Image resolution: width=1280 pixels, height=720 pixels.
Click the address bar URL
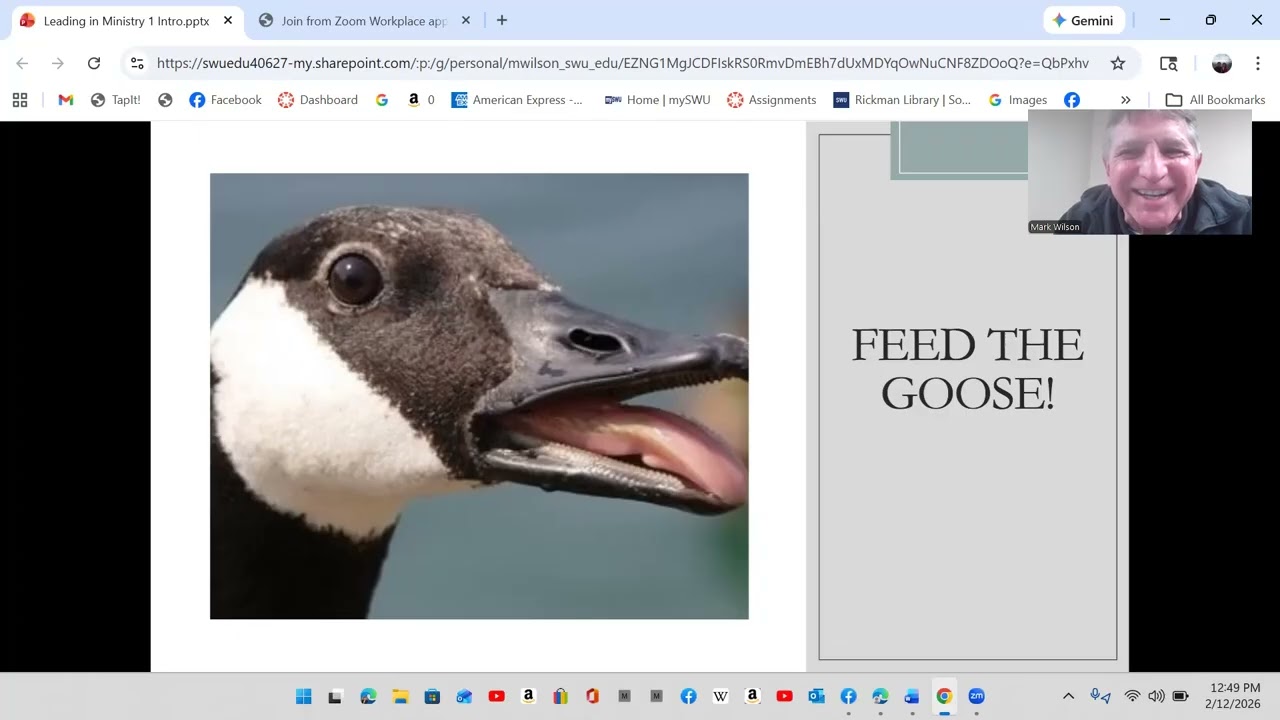(622, 63)
